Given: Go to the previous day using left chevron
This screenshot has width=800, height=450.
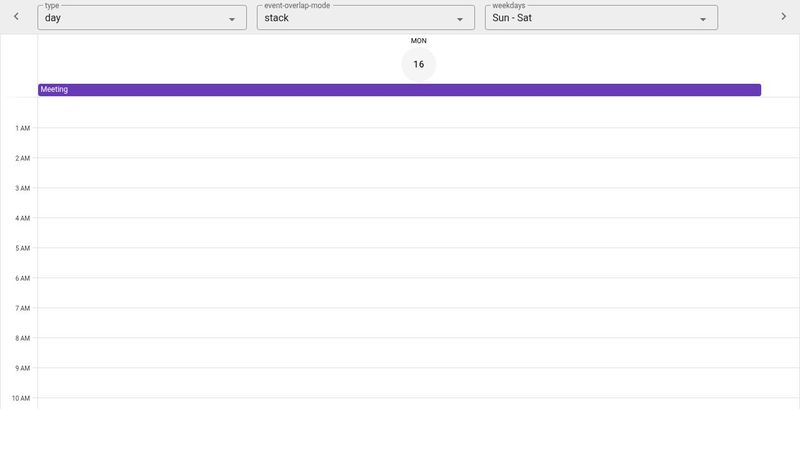Looking at the screenshot, I should [x=16, y=17].
